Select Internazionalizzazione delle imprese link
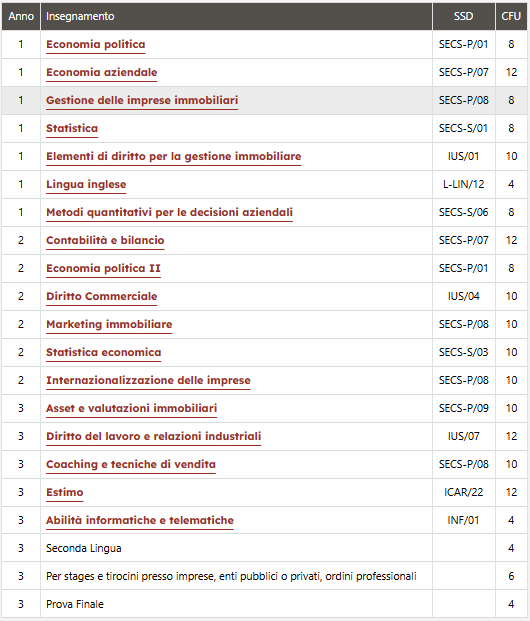Screen dimensions: 530x621 tap(148, 380)
